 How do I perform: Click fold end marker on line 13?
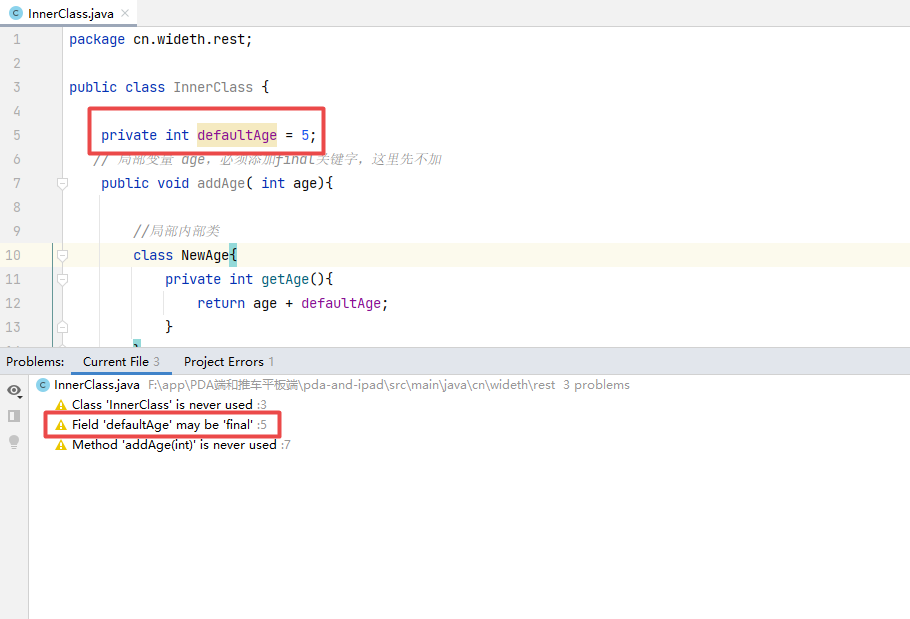pos(62,327)
